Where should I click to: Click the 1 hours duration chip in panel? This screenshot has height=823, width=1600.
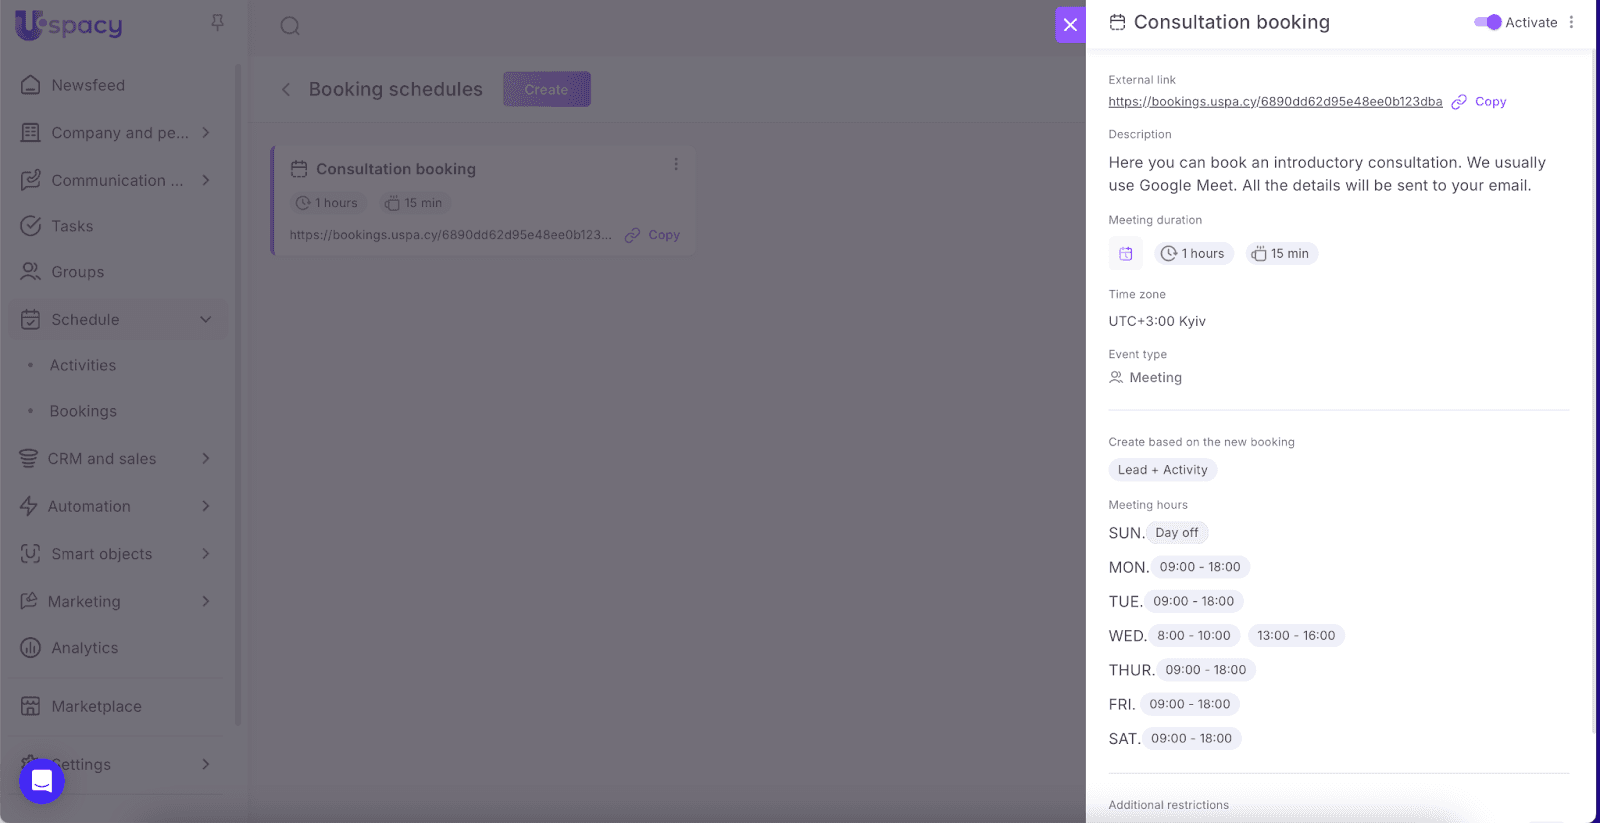click(x=1194, y=254)
